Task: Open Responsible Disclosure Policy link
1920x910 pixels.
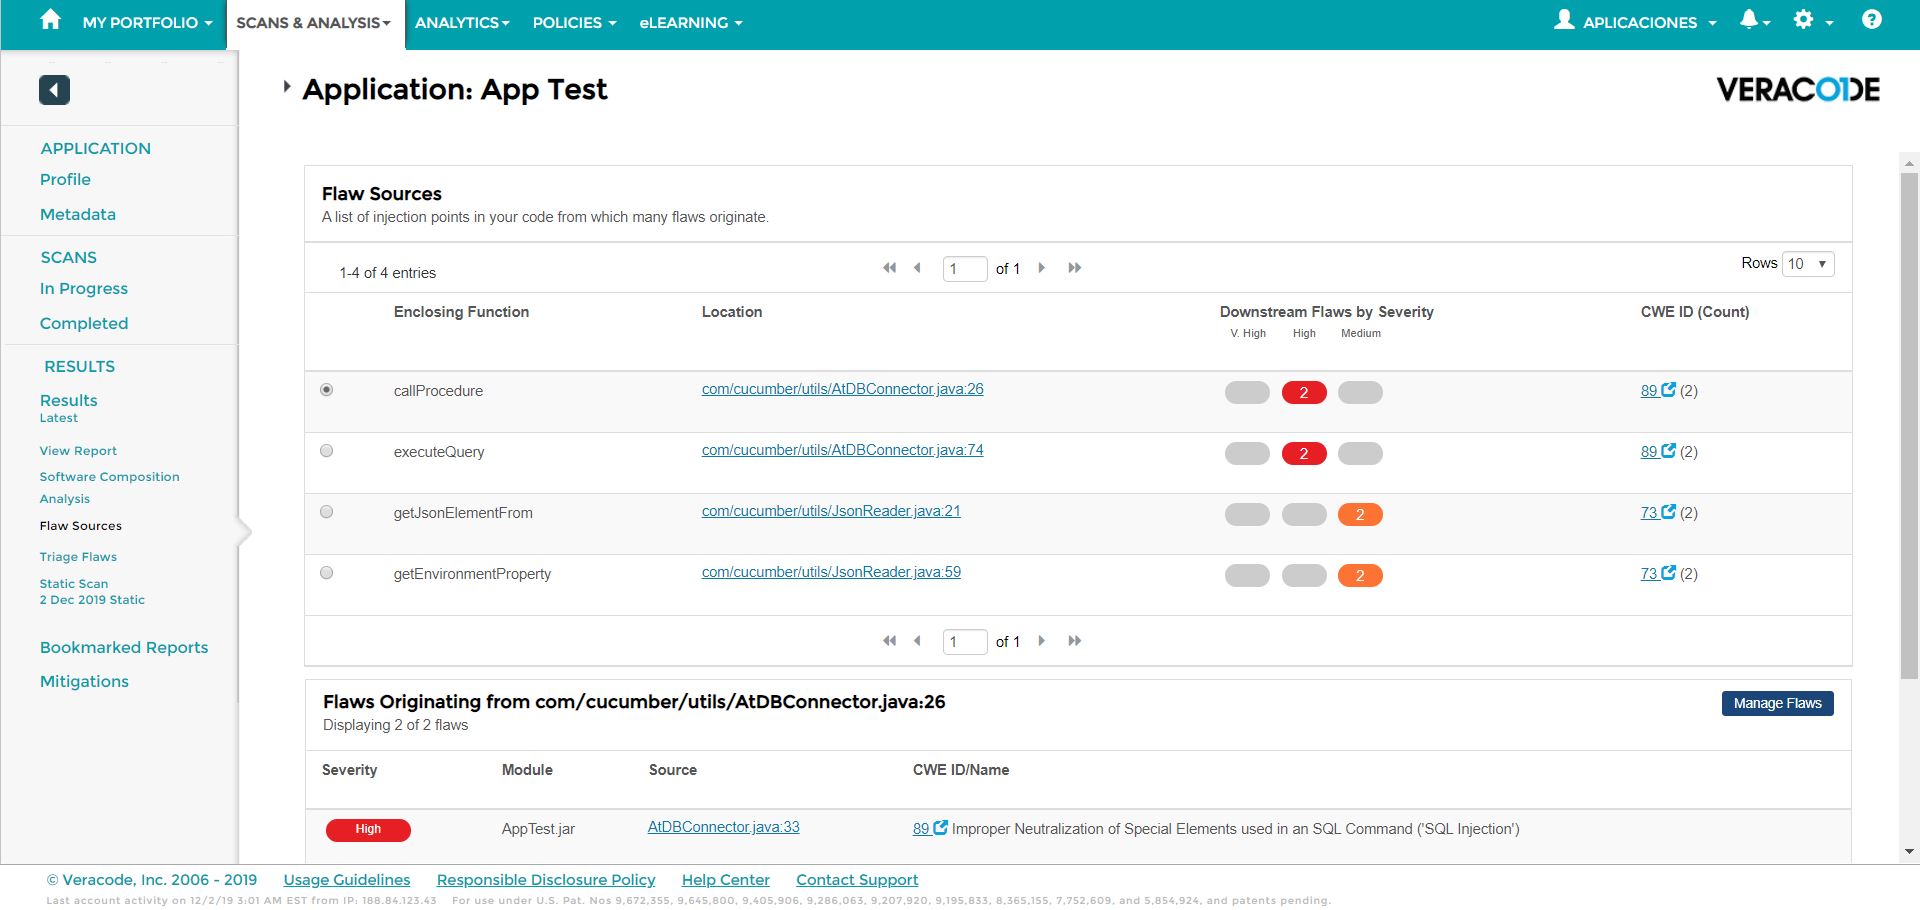Action: [546, 880]
